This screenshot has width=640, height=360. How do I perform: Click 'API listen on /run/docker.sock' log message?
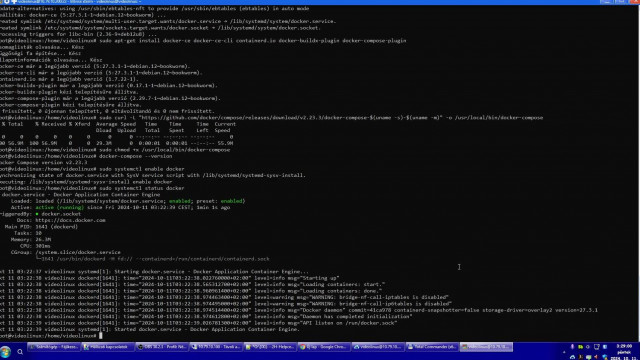pos(350,323)
